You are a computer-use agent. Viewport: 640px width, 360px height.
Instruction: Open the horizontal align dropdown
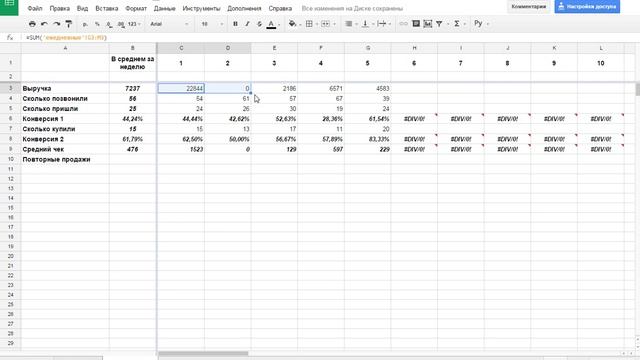tap(350, 24)
